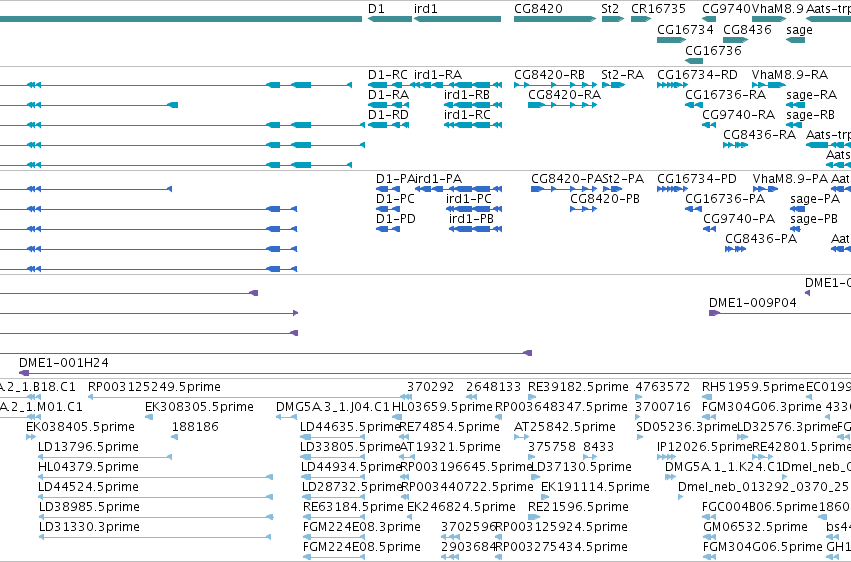The height and width of the screenshot is (562, 851).
Task: Click the VhaM8.9-RA transcript label
Action: tap(790, 75)
